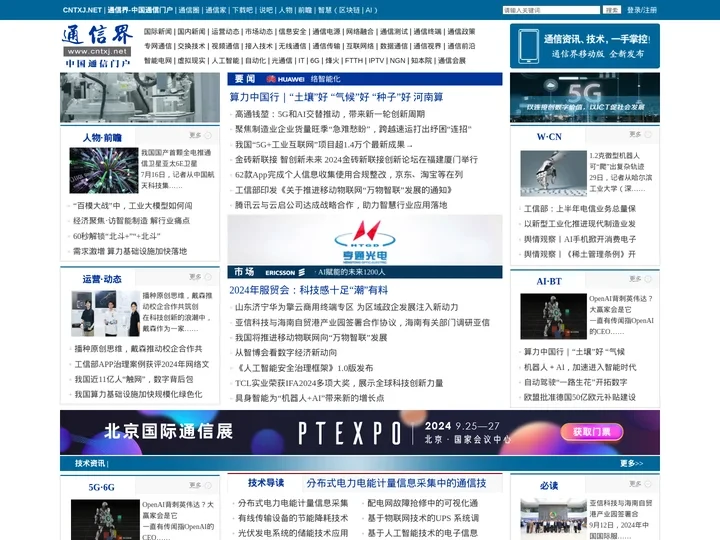Image resolution: width=720 pixels, height=540 pixels.
Task: Open 我国近11亿人"触网" article
Action: [x=134, y=379]
